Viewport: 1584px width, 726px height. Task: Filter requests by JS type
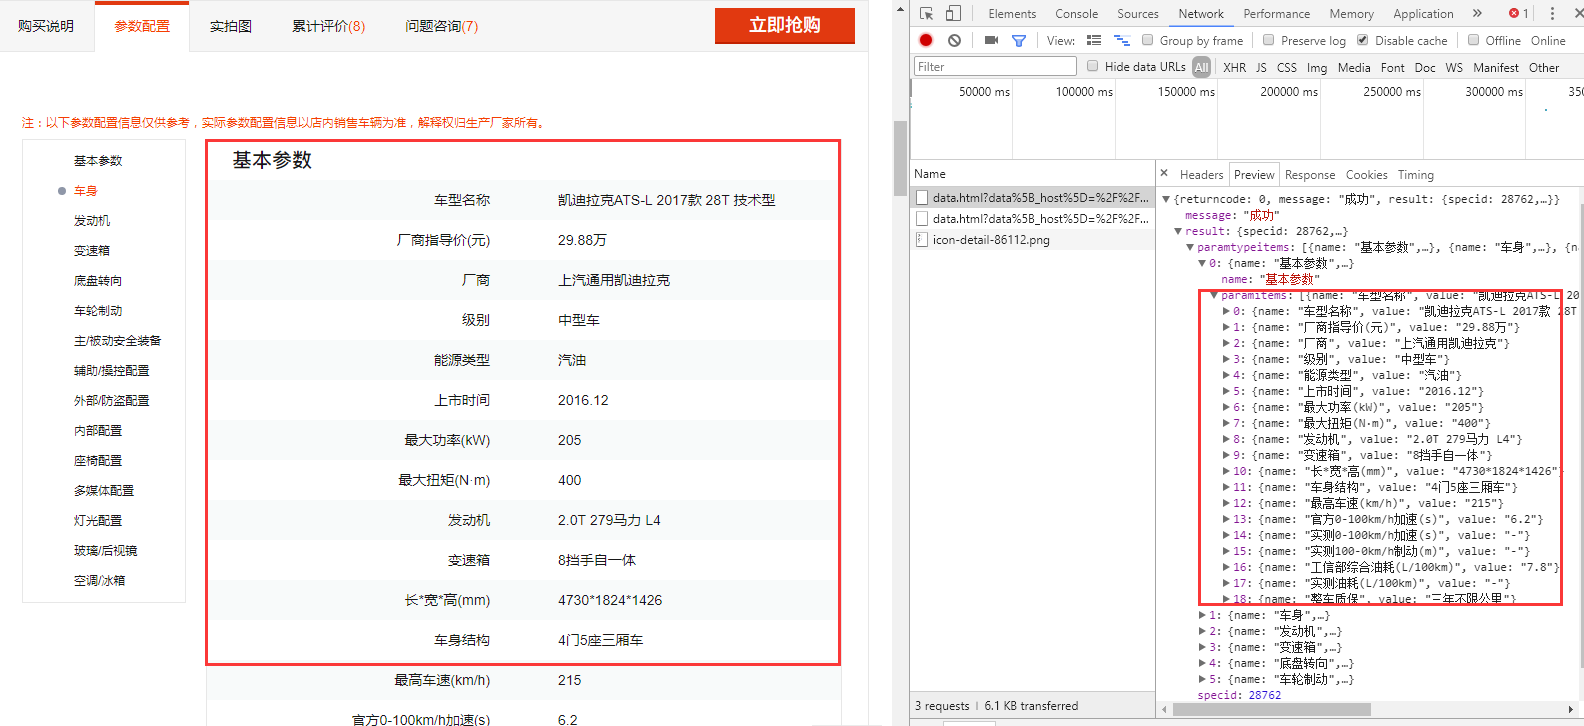pyautogui.click(x=1261, y=67)
